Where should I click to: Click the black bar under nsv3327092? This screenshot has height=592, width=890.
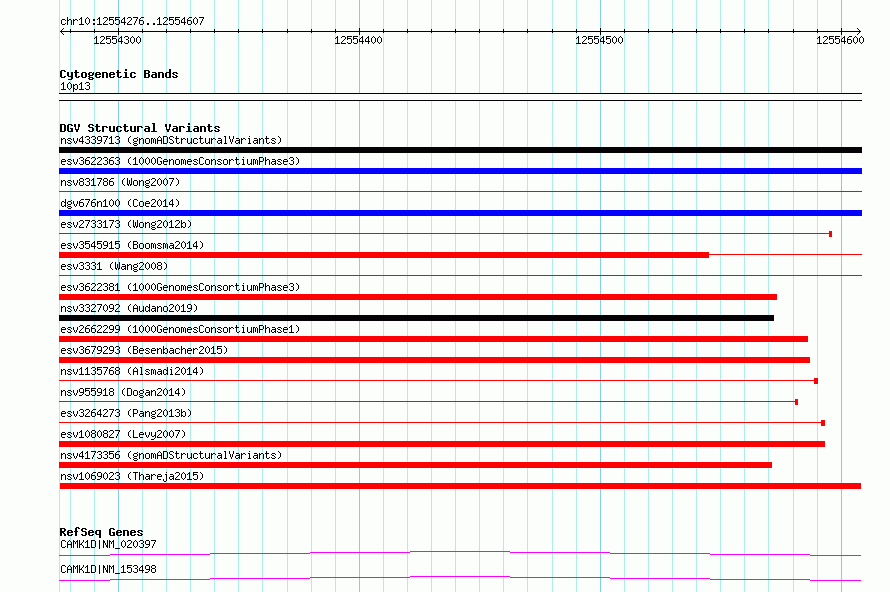[417, 318]
